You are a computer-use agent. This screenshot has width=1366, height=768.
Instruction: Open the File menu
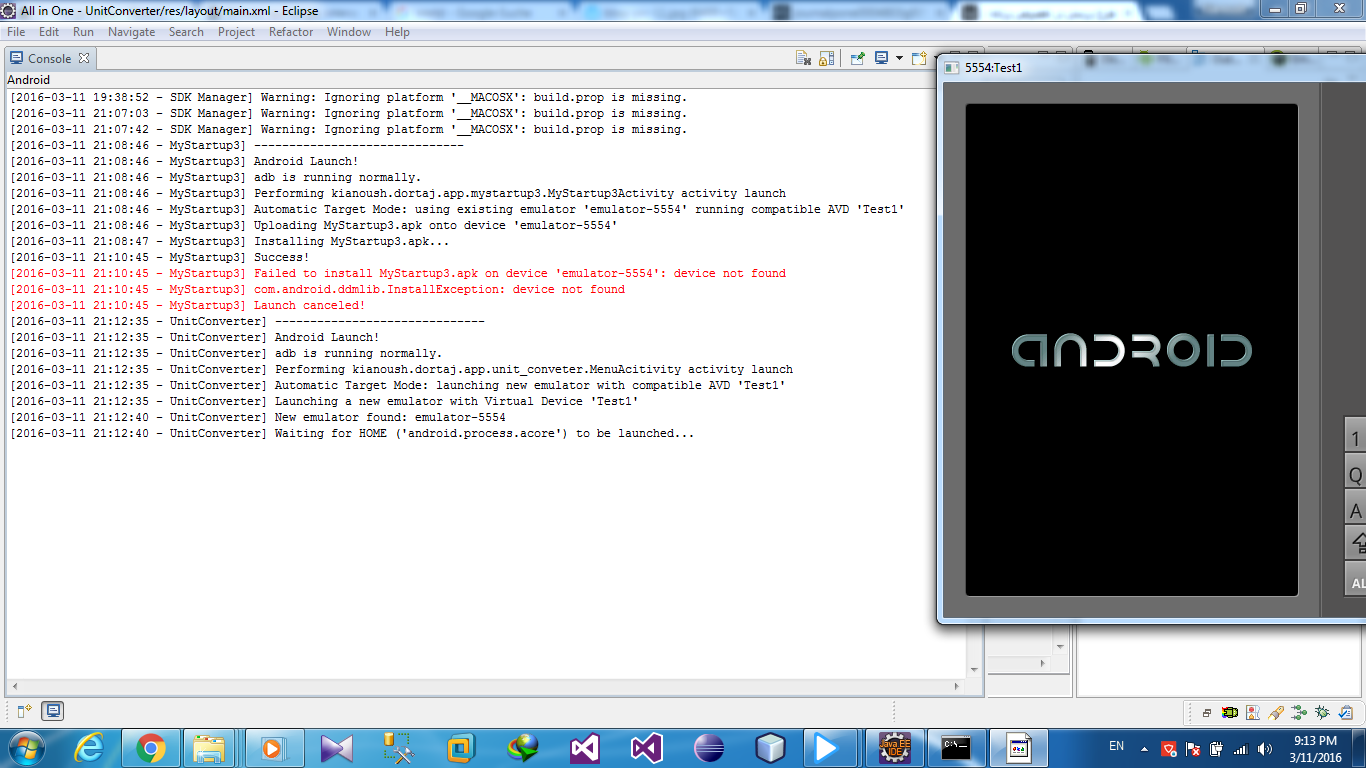point(16,32)
